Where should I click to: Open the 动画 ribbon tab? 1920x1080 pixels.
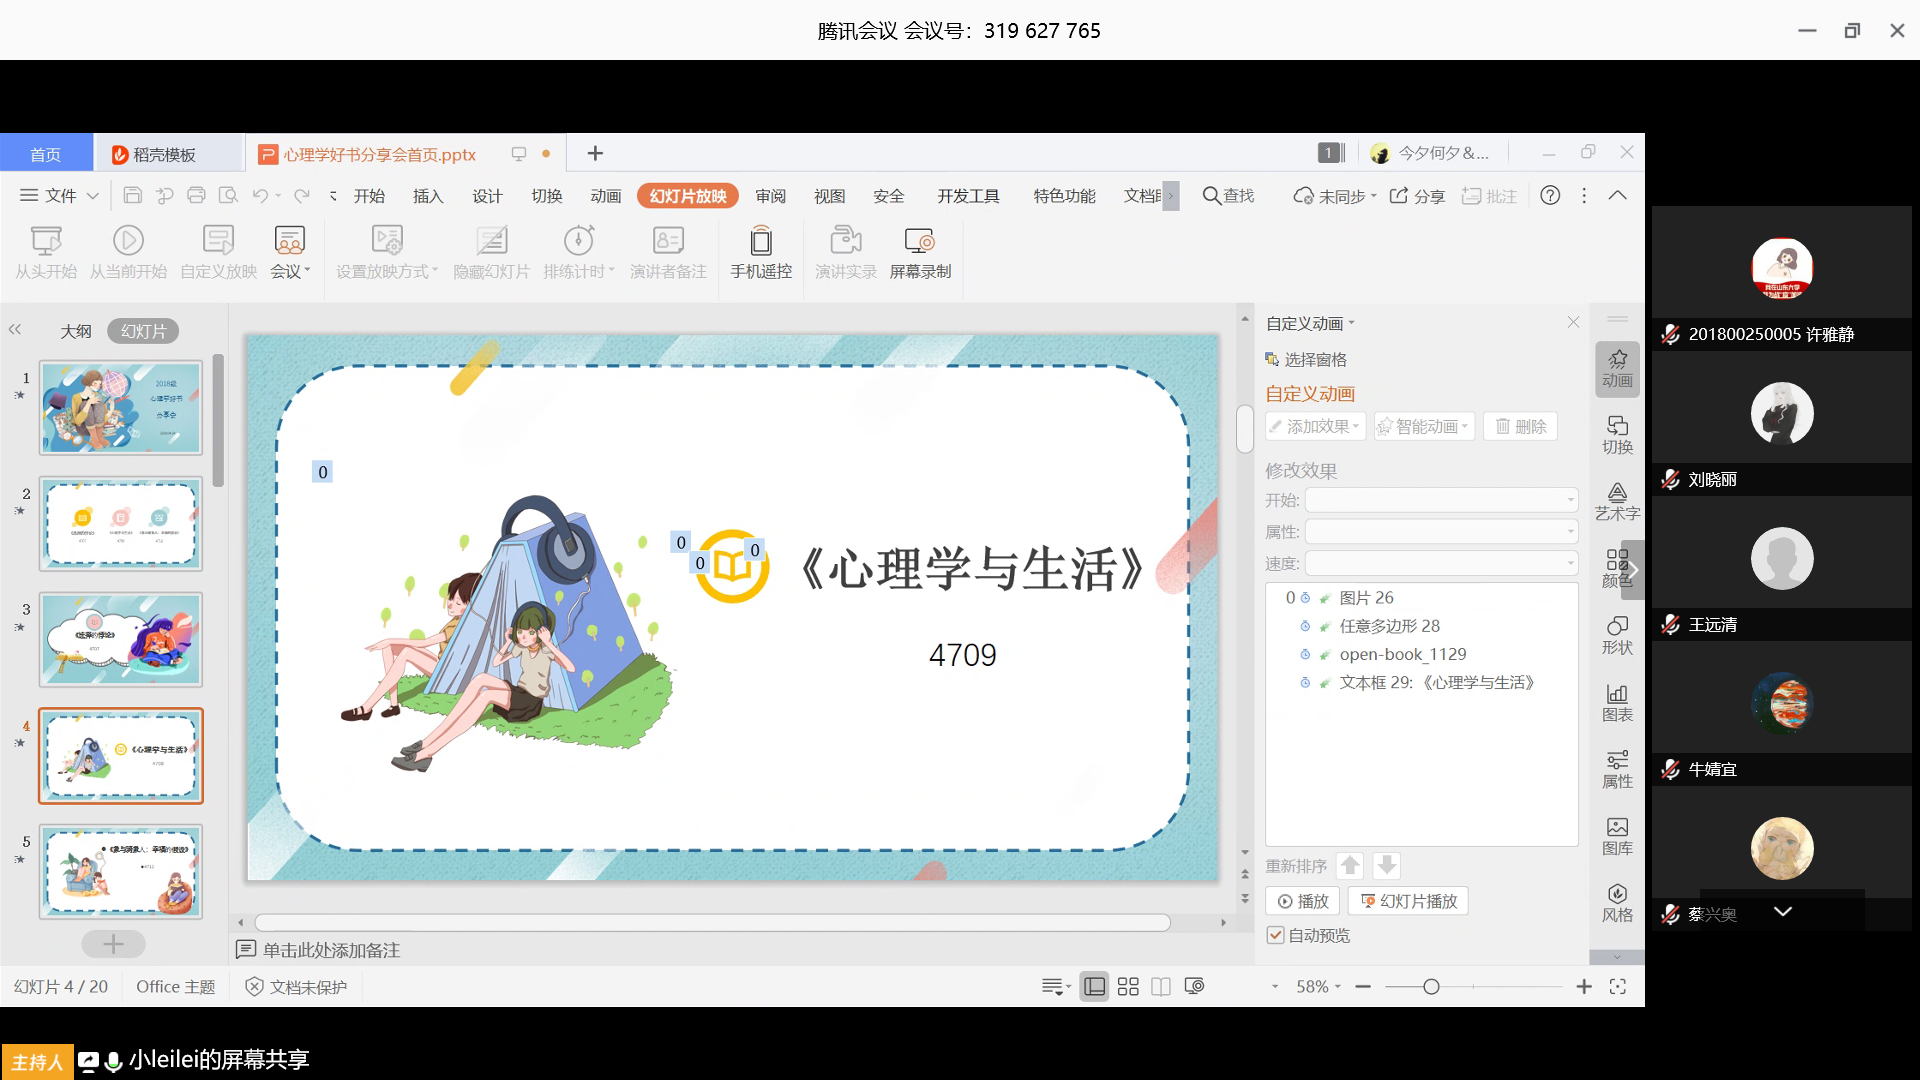pos(605,196)
